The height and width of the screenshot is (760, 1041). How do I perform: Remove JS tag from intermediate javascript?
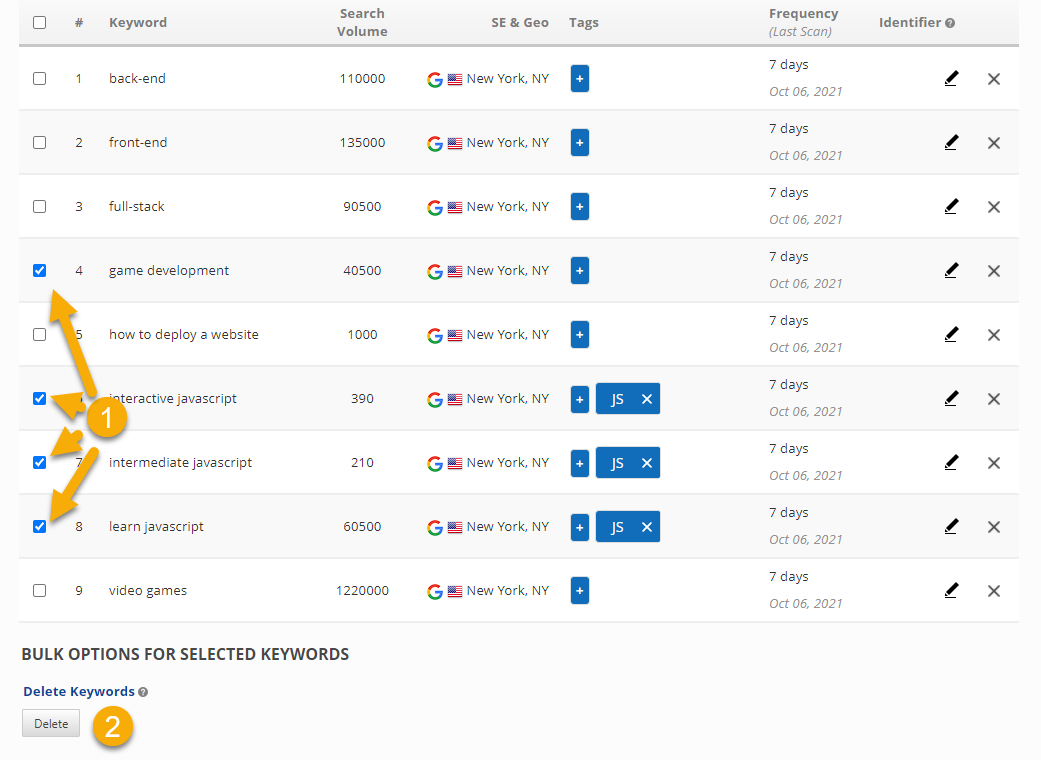pyautogui.click(x=647, y=463)
